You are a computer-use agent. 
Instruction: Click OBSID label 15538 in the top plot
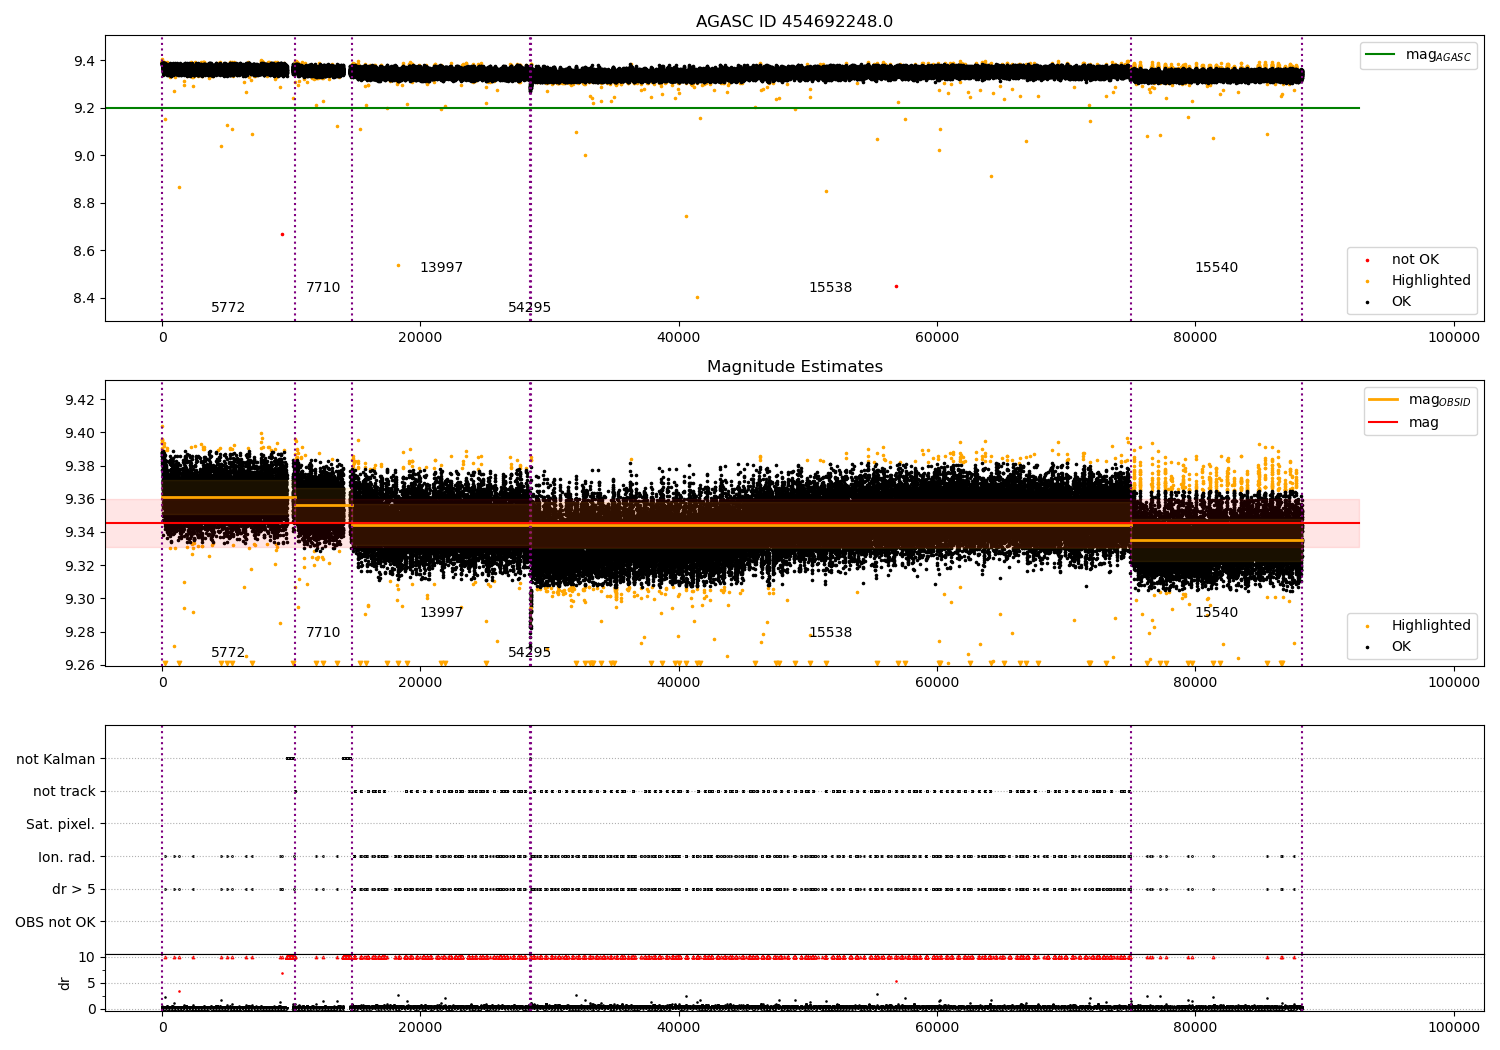coord(830,288)
